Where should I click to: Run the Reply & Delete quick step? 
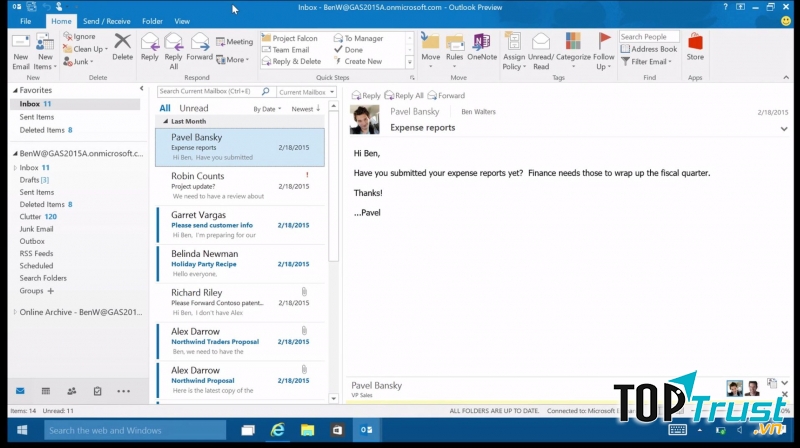pos(291,61)
